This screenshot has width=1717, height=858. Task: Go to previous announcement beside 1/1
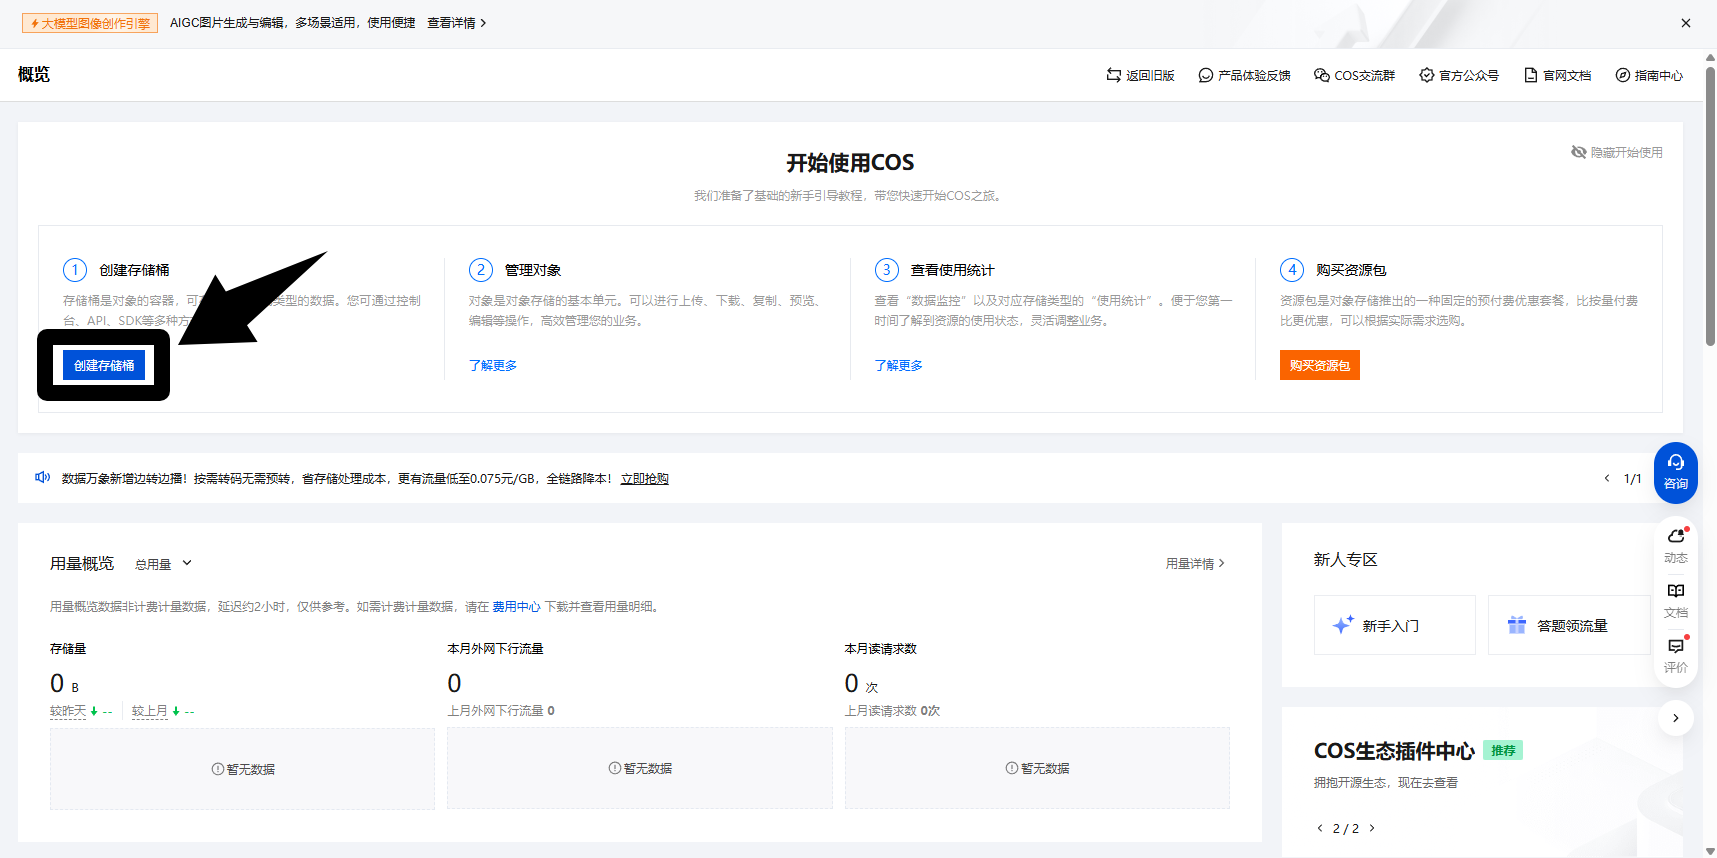click(x=1607, y=478)
